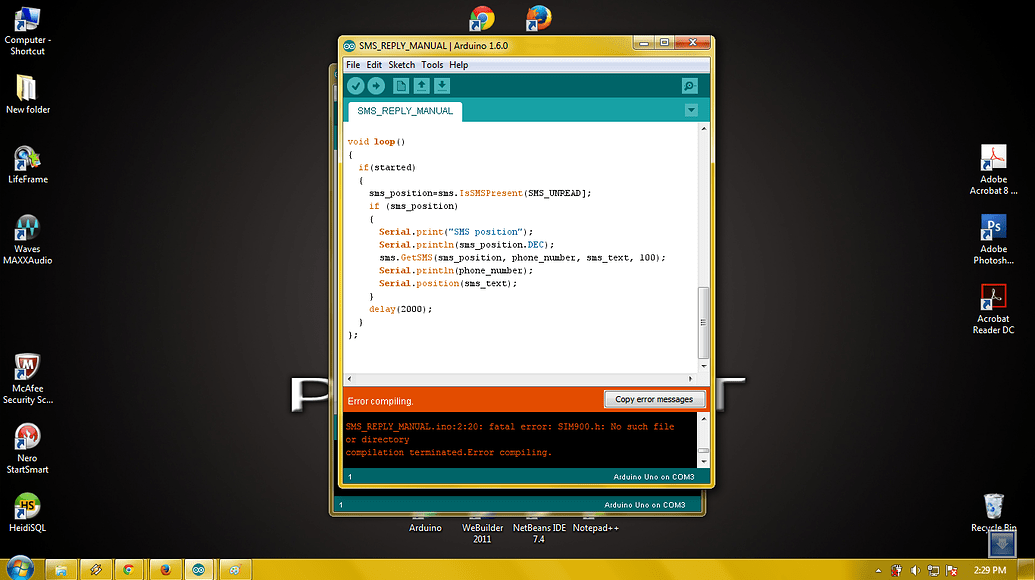Open the Serial Monitor magnifier icon

690,86
